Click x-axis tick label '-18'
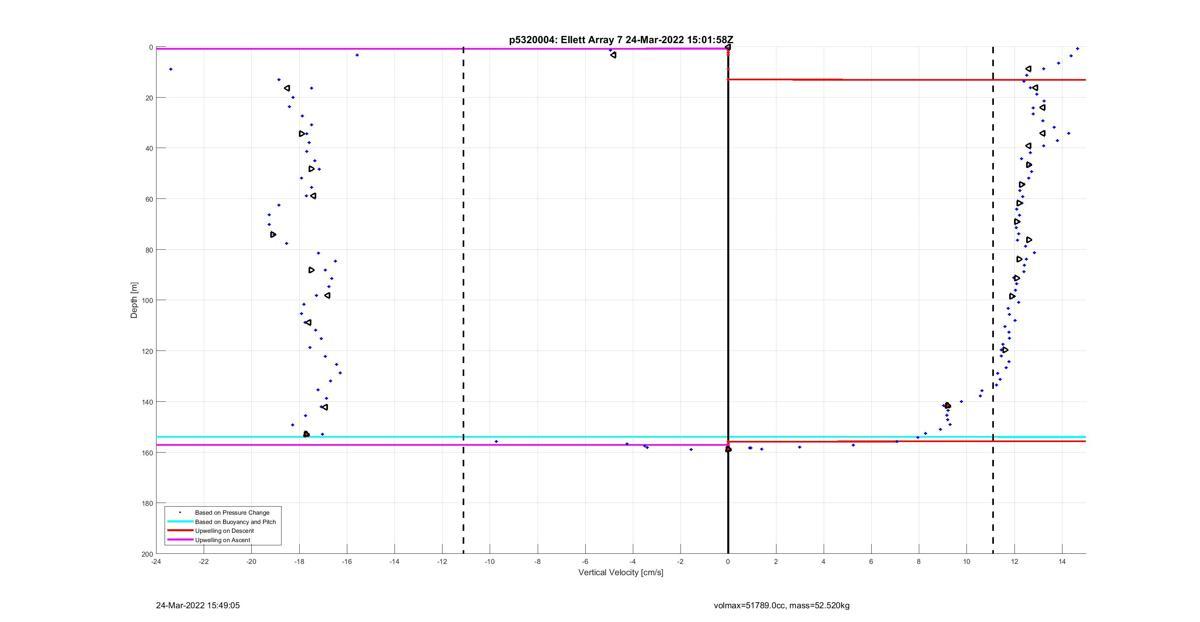Screen dimensions: 1200x622 point(299,562)
